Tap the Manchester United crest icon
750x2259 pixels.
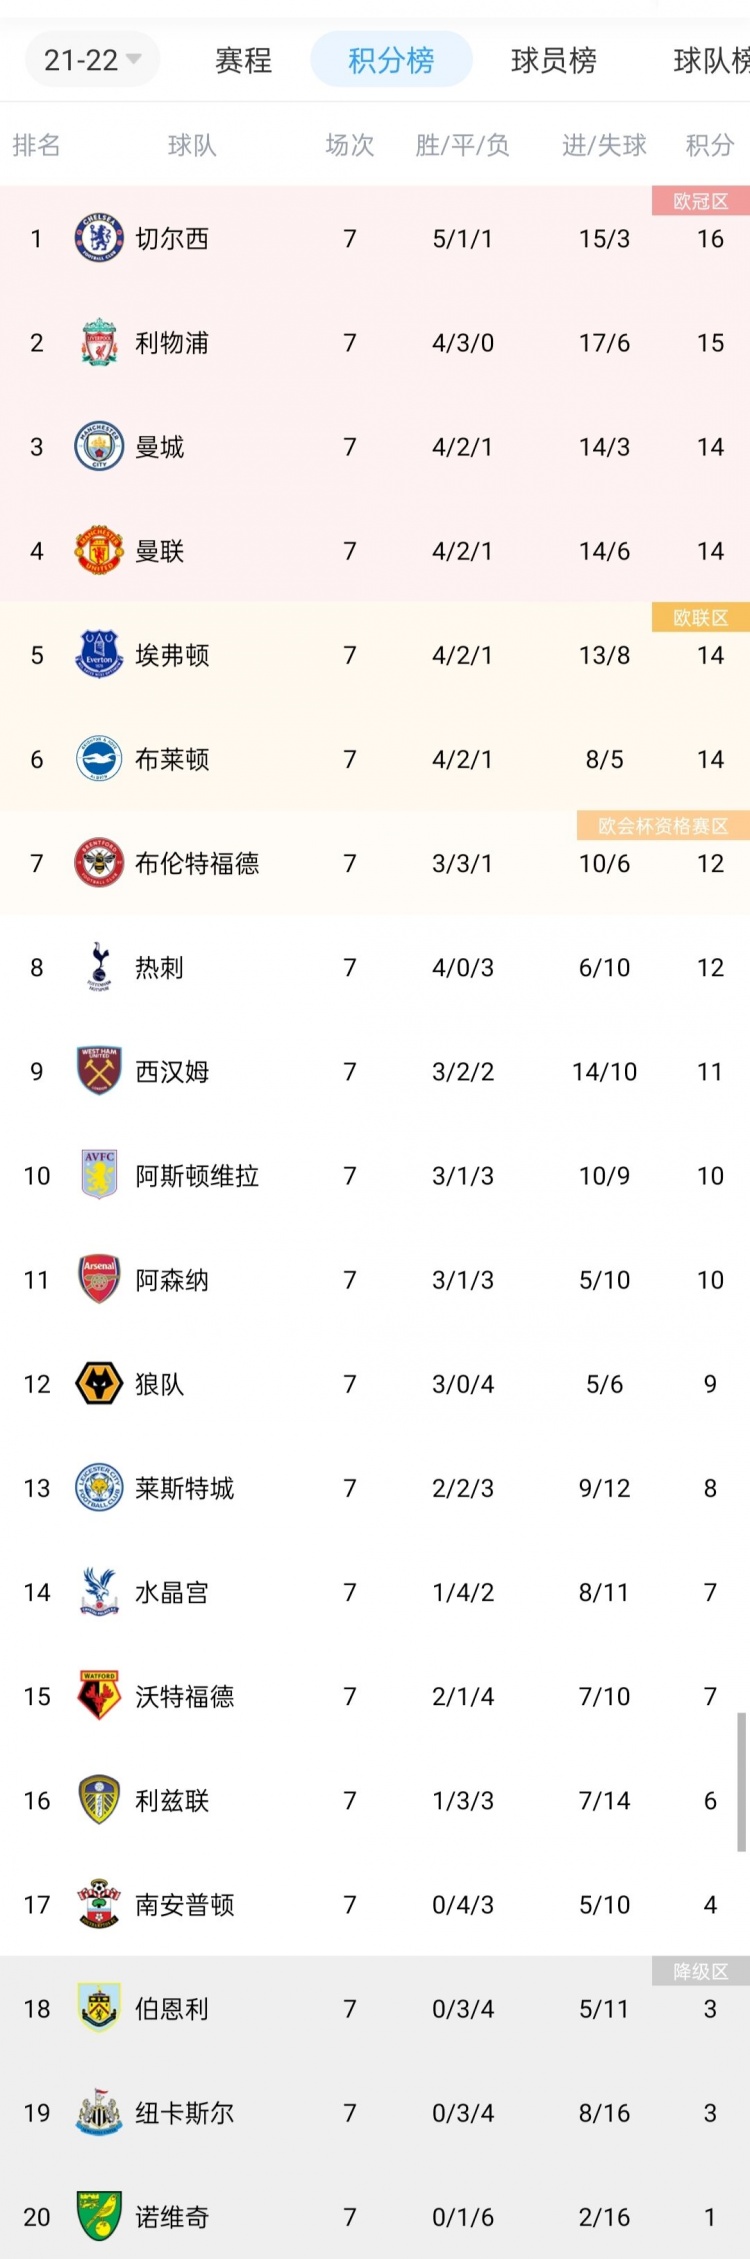[x=99, y=550]
